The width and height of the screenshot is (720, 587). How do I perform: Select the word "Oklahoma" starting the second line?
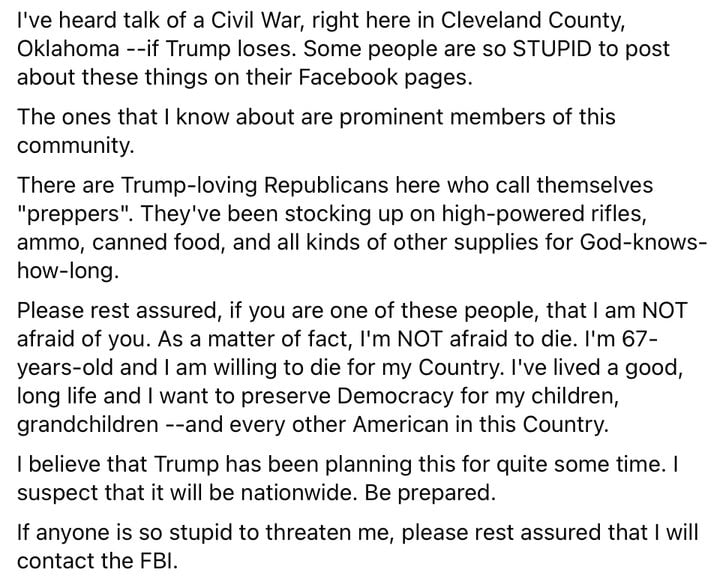tap(68, 49)
